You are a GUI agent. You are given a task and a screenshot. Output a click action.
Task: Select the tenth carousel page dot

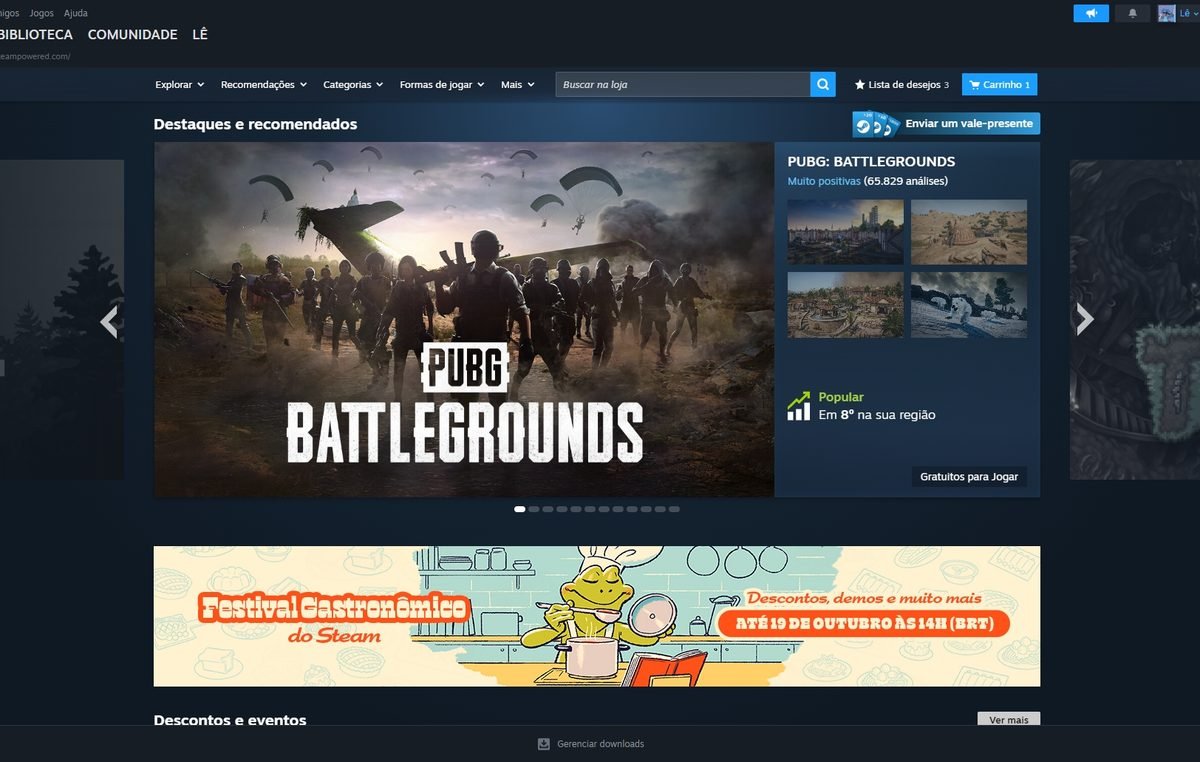(x=646, y=509)
